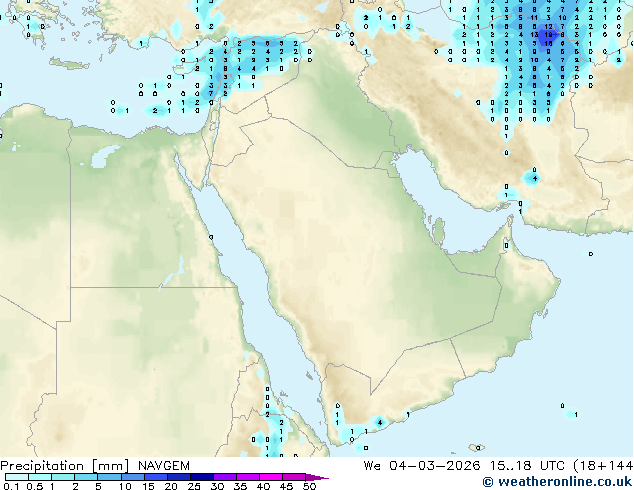Select the 30–35 mm legend color box
Screen dimensions: 634x490
[224, 477]
